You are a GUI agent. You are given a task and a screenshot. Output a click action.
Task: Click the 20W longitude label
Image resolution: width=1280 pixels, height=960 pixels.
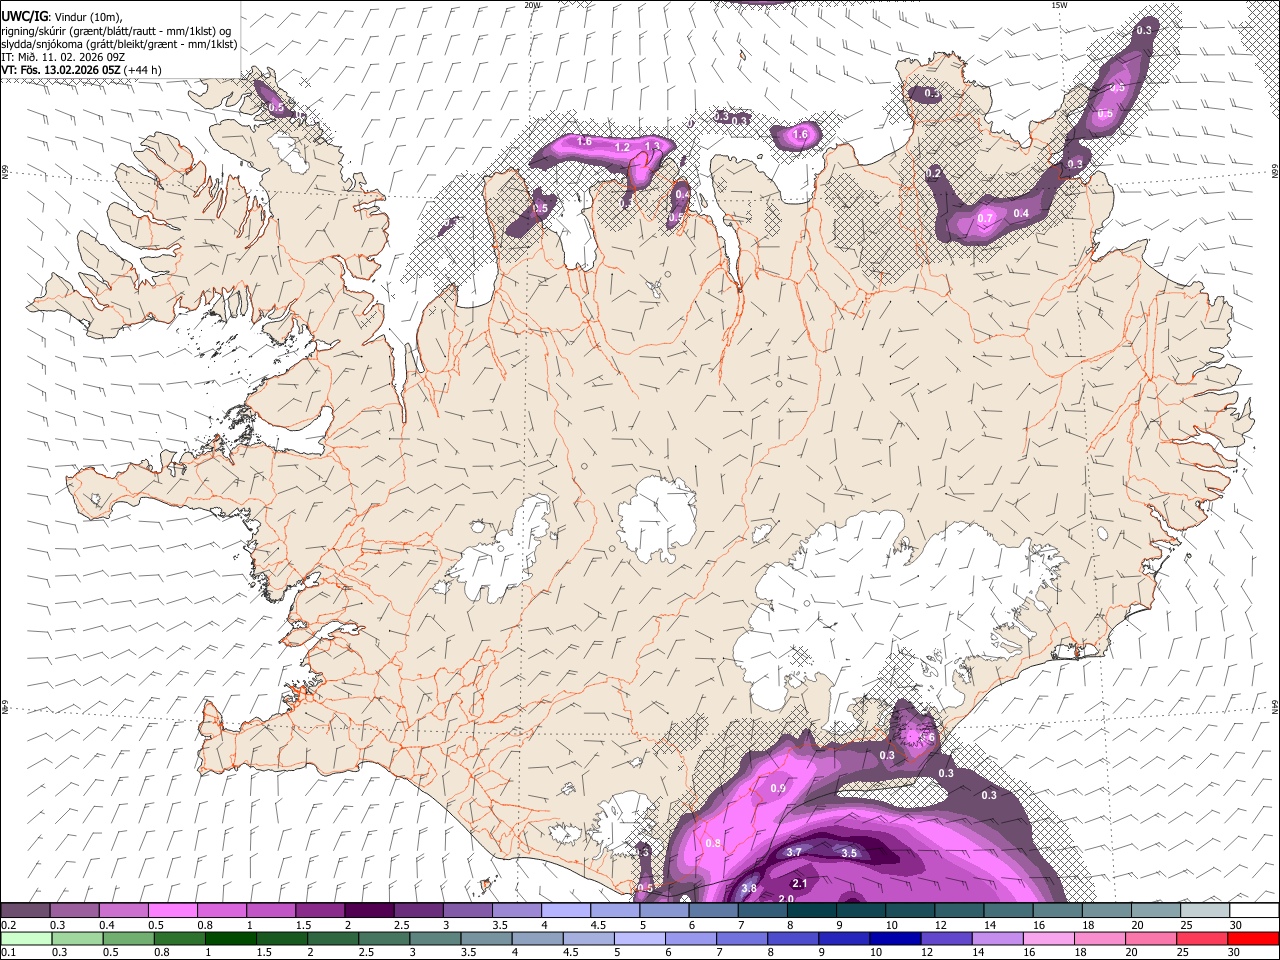532,5
